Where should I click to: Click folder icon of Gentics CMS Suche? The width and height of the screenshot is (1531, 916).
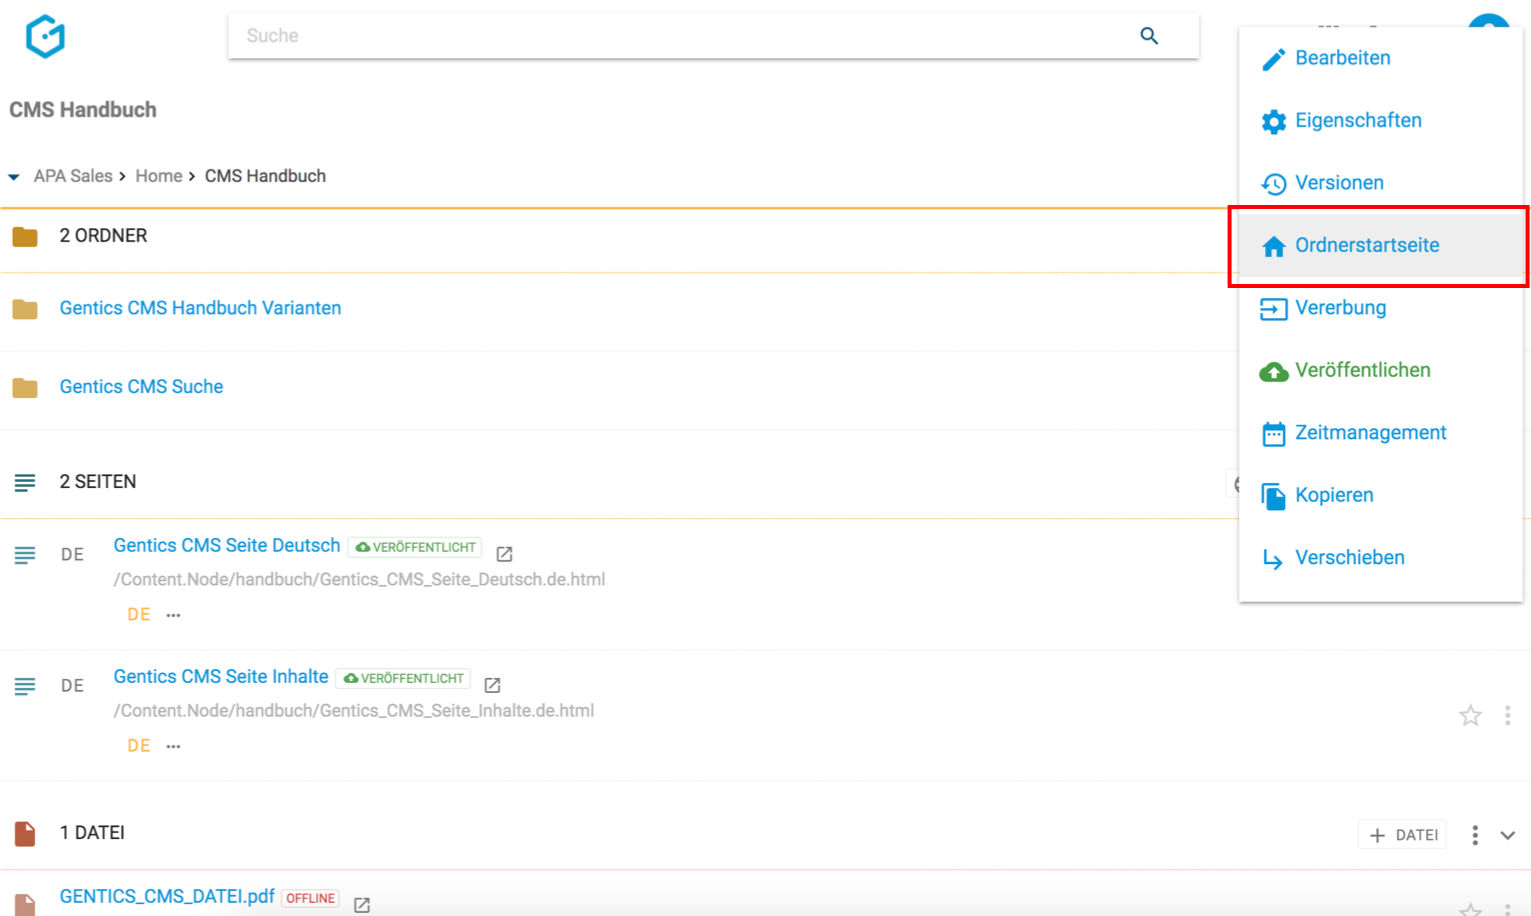click(x=25, y=387)
